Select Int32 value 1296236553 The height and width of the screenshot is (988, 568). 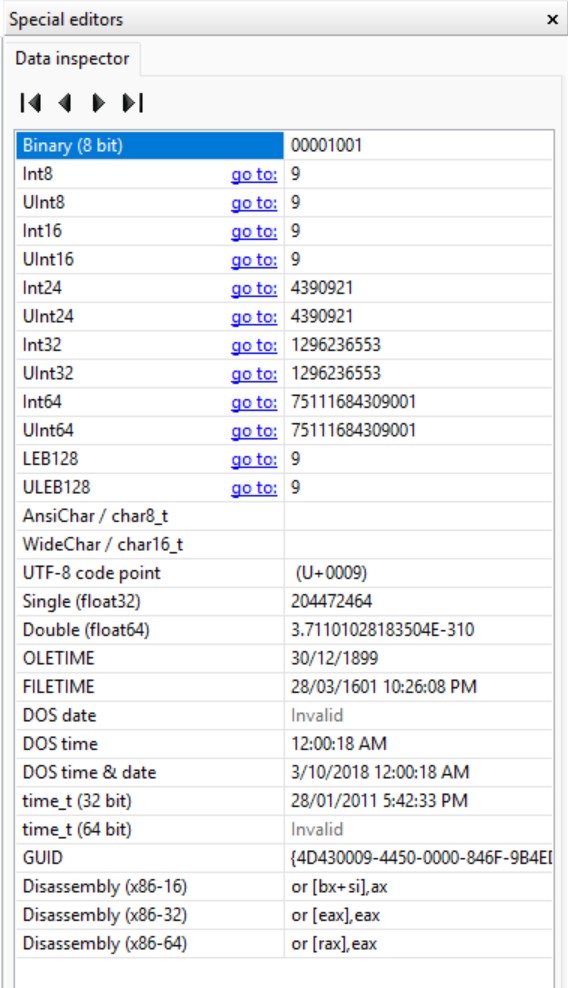coord(335,345)
